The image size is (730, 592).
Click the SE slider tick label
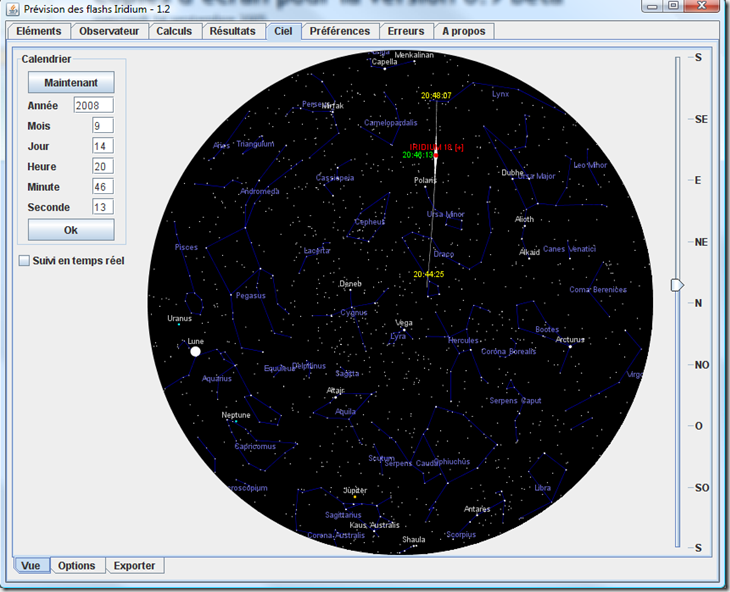701,119
